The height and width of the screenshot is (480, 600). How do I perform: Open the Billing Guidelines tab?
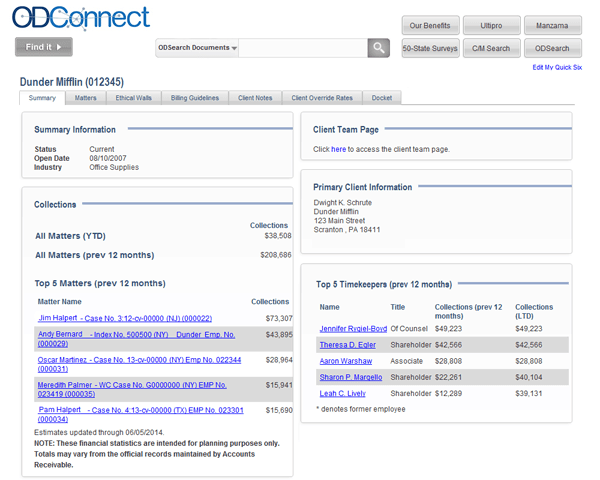coord(195,98)
